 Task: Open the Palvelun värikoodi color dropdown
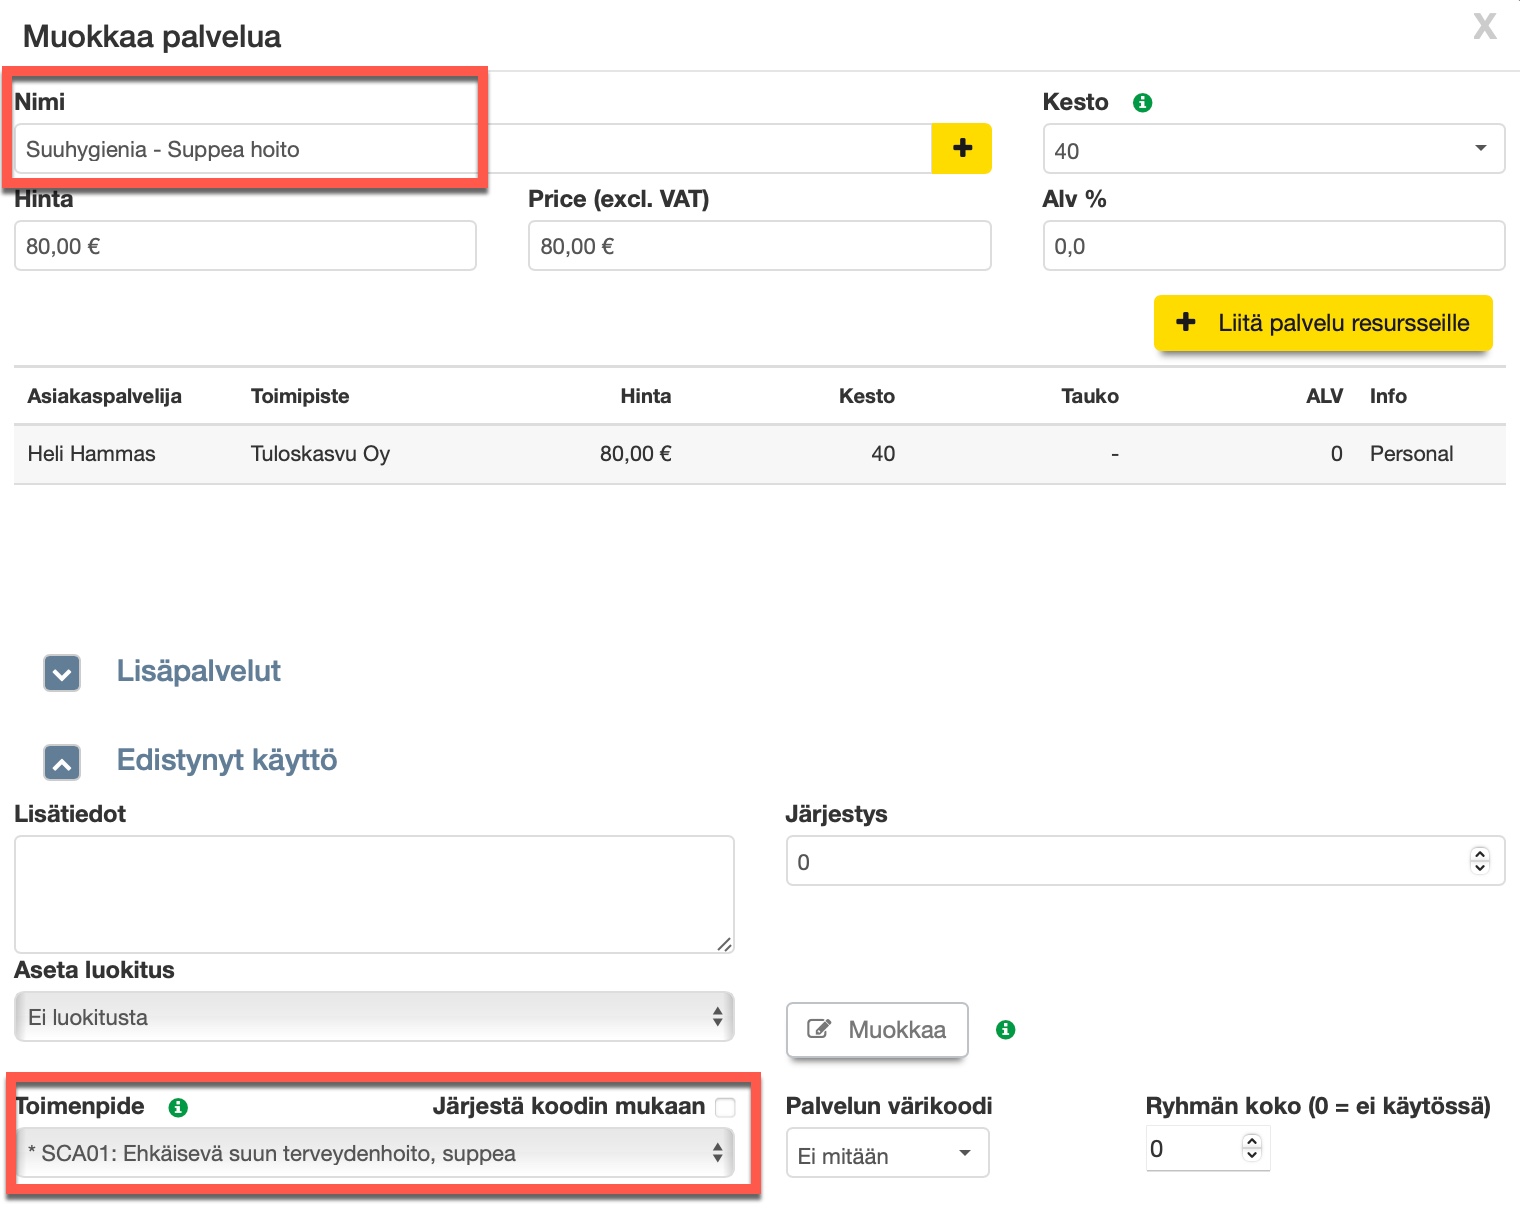point(886,1154)
